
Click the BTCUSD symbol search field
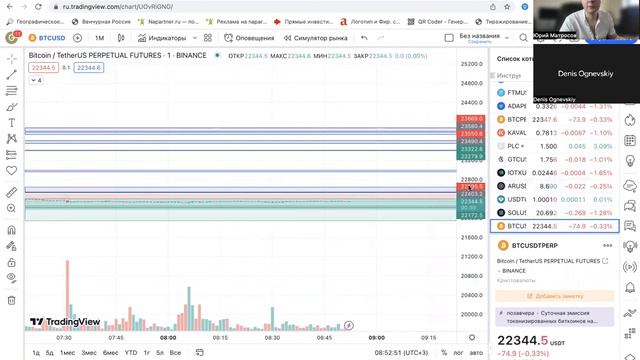[47, 38]
